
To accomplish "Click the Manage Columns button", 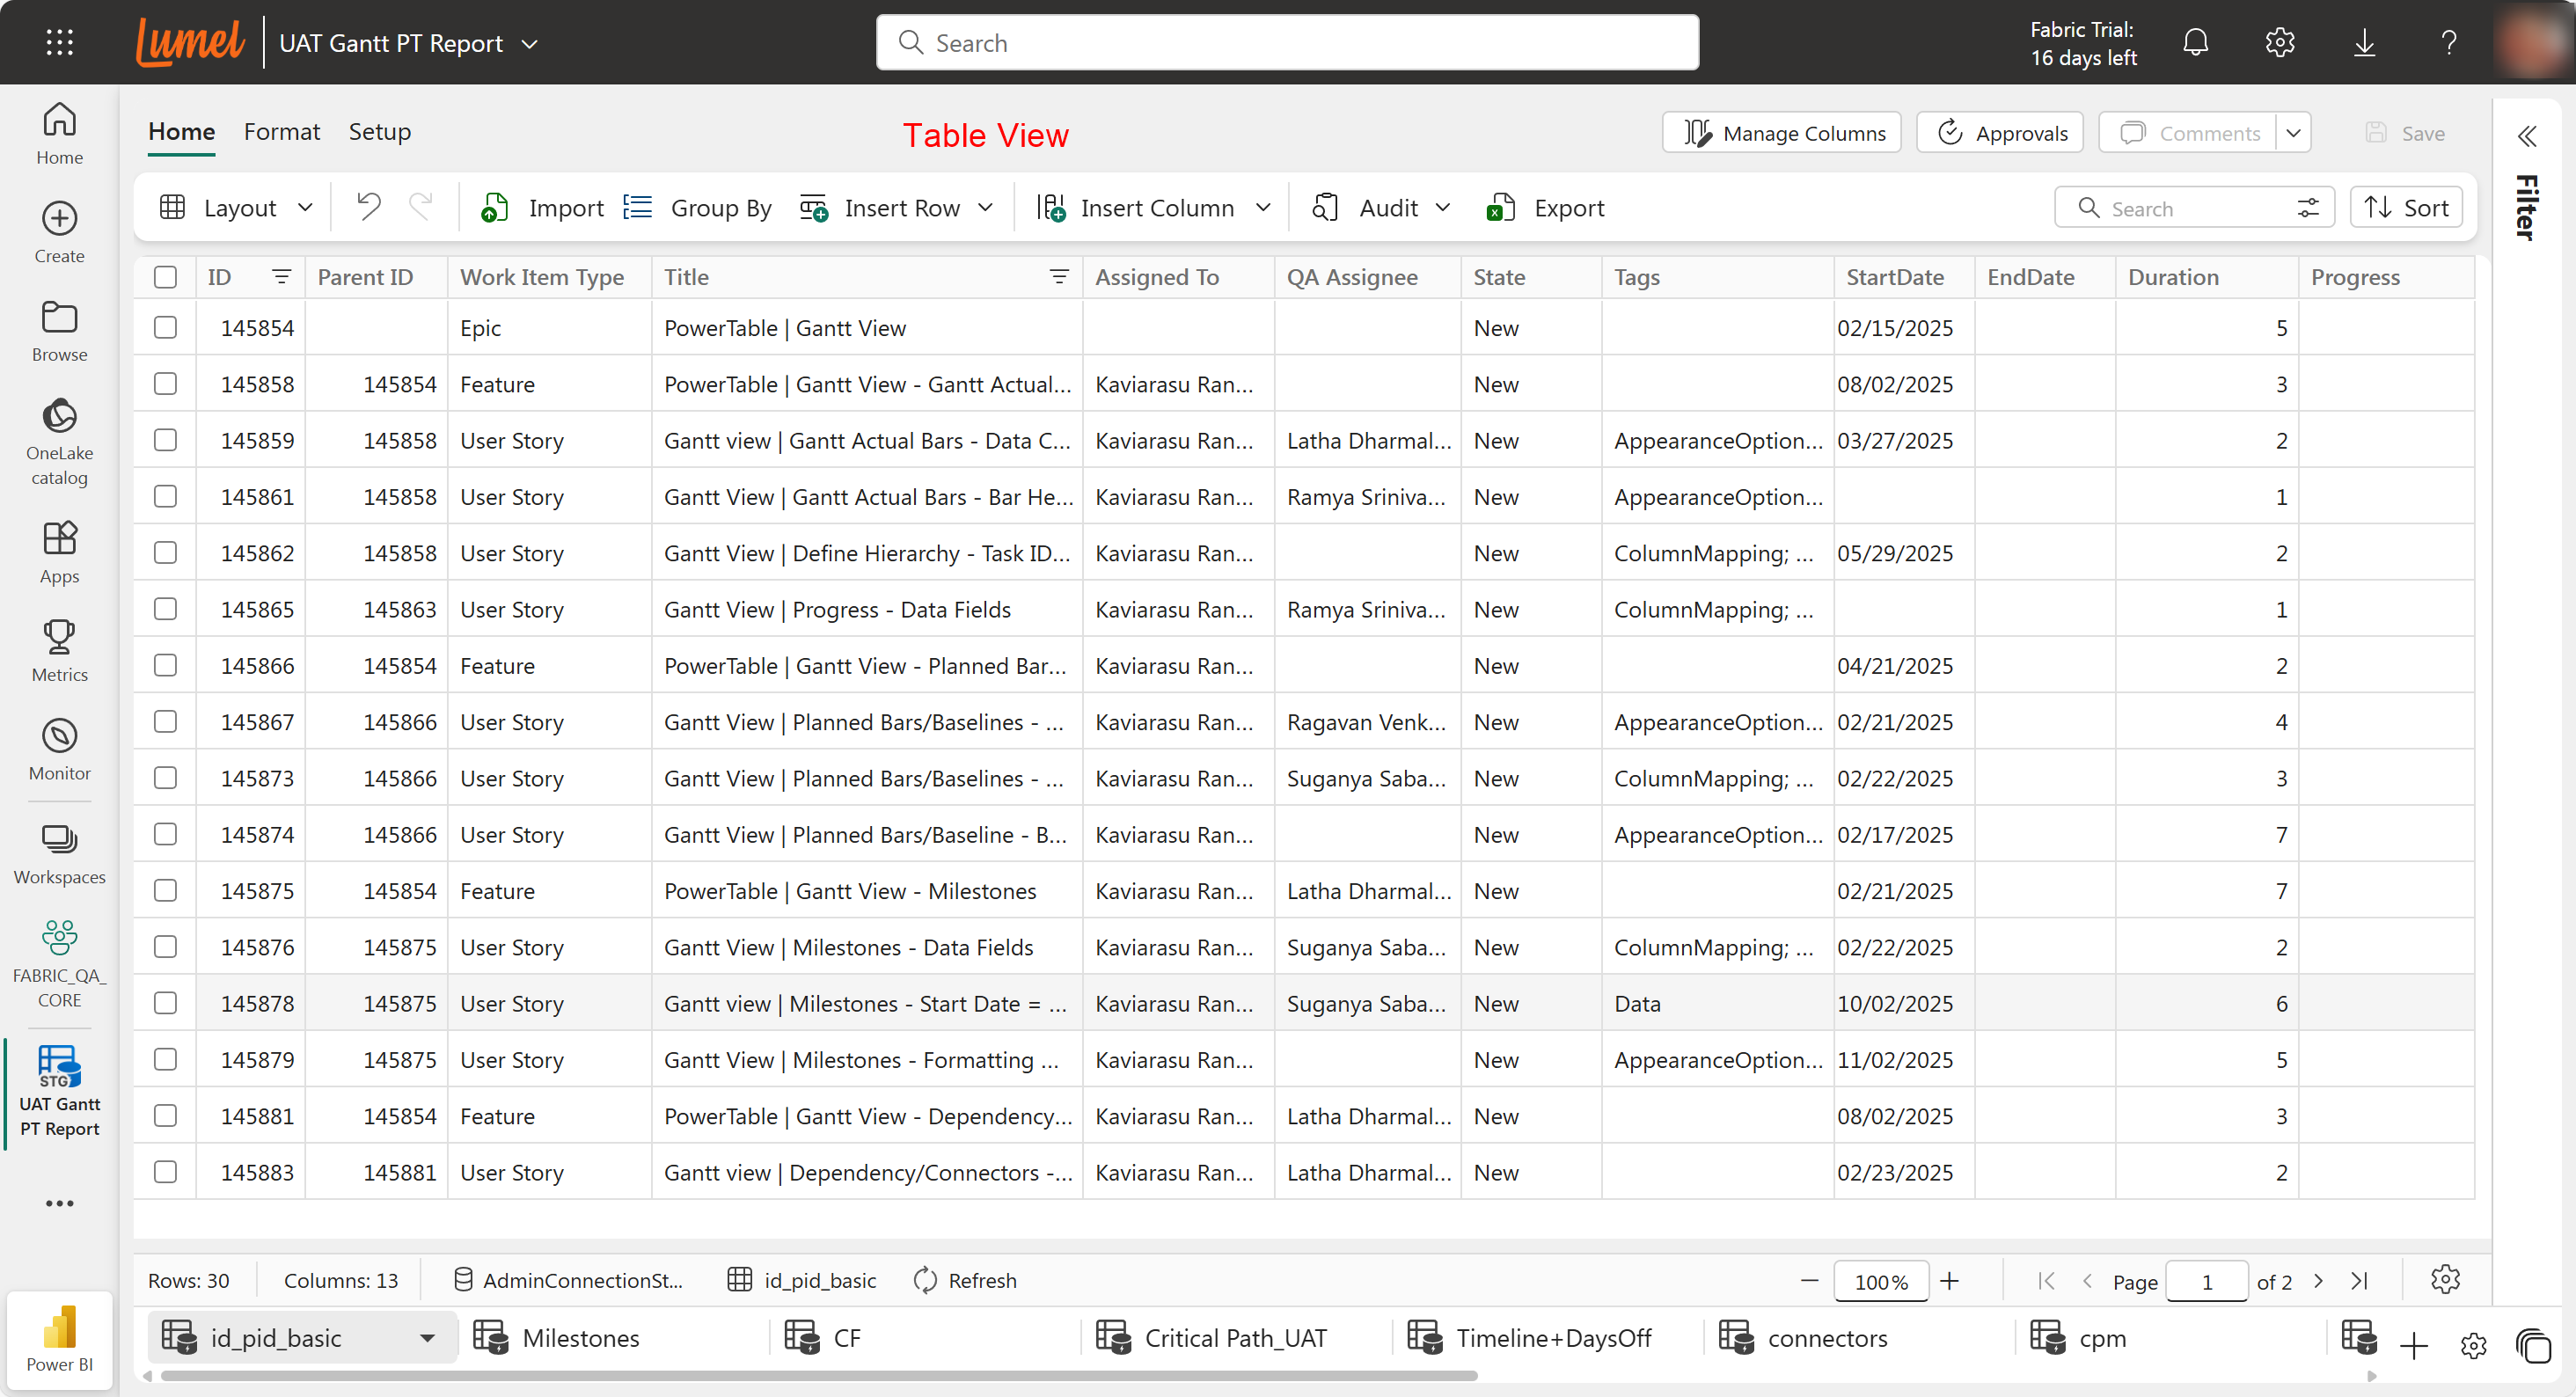I will click(x=1782, y=133).
